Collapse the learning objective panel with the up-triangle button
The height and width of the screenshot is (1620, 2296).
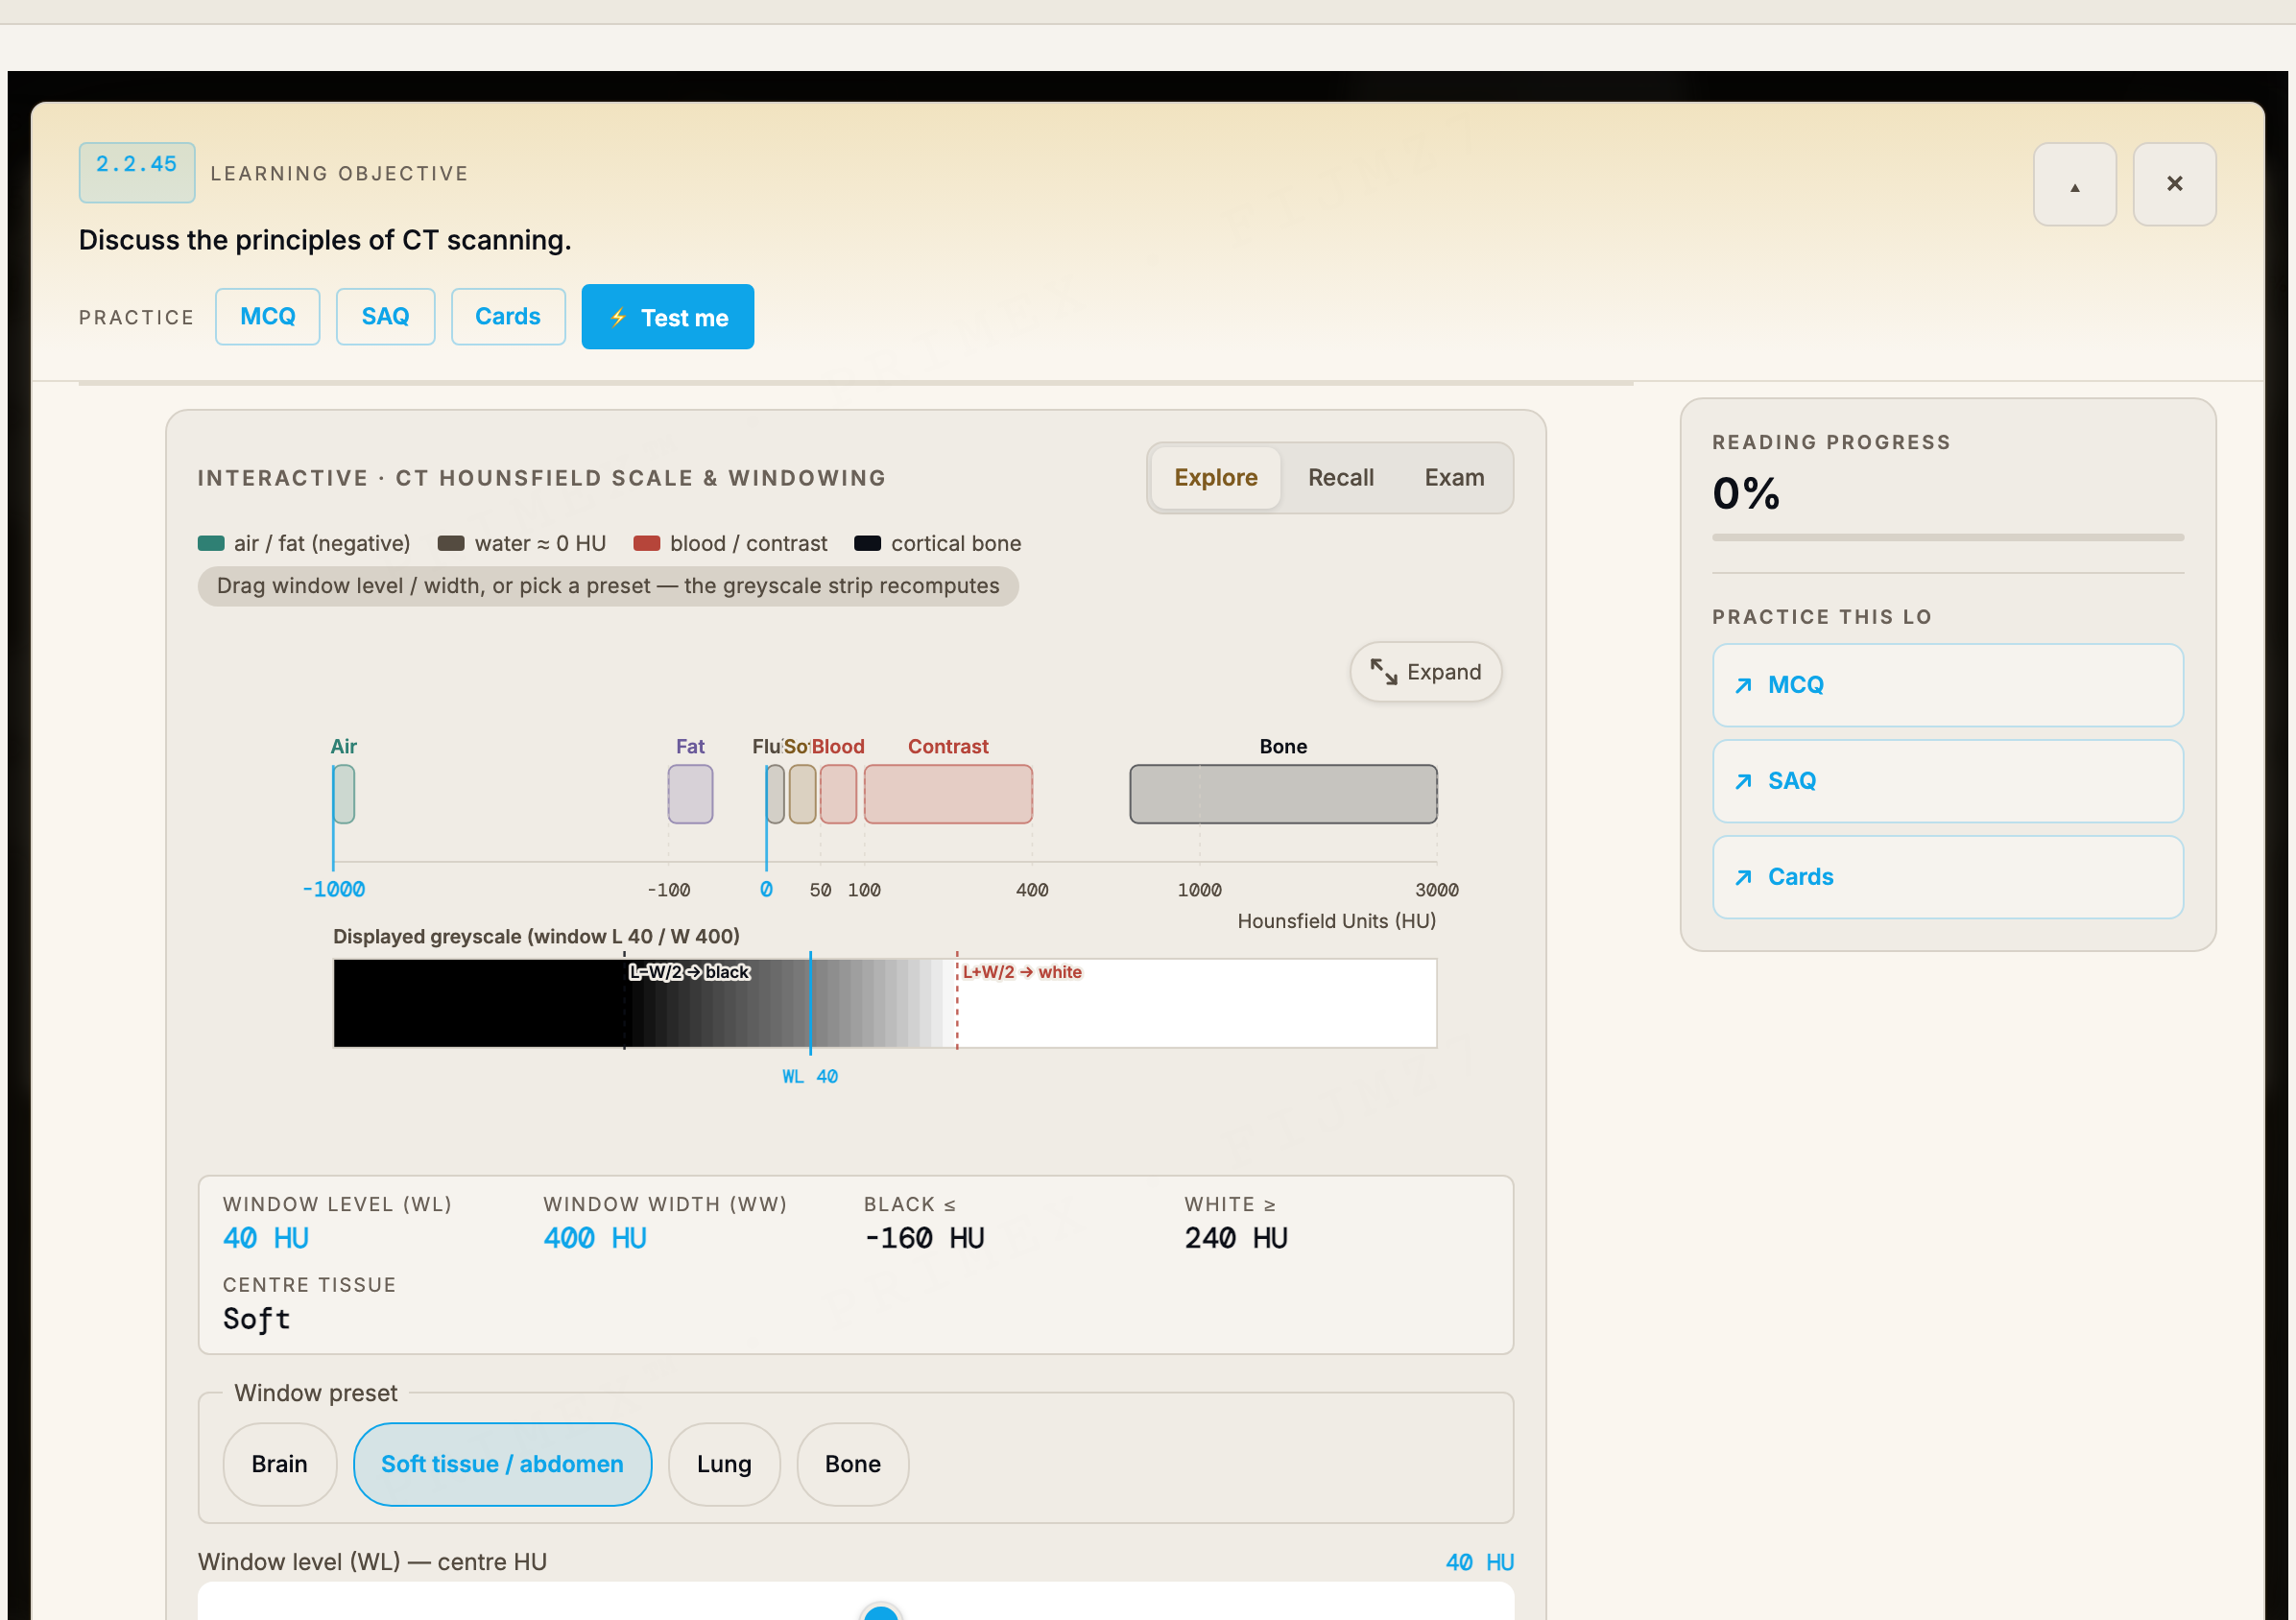(2074, 184)
